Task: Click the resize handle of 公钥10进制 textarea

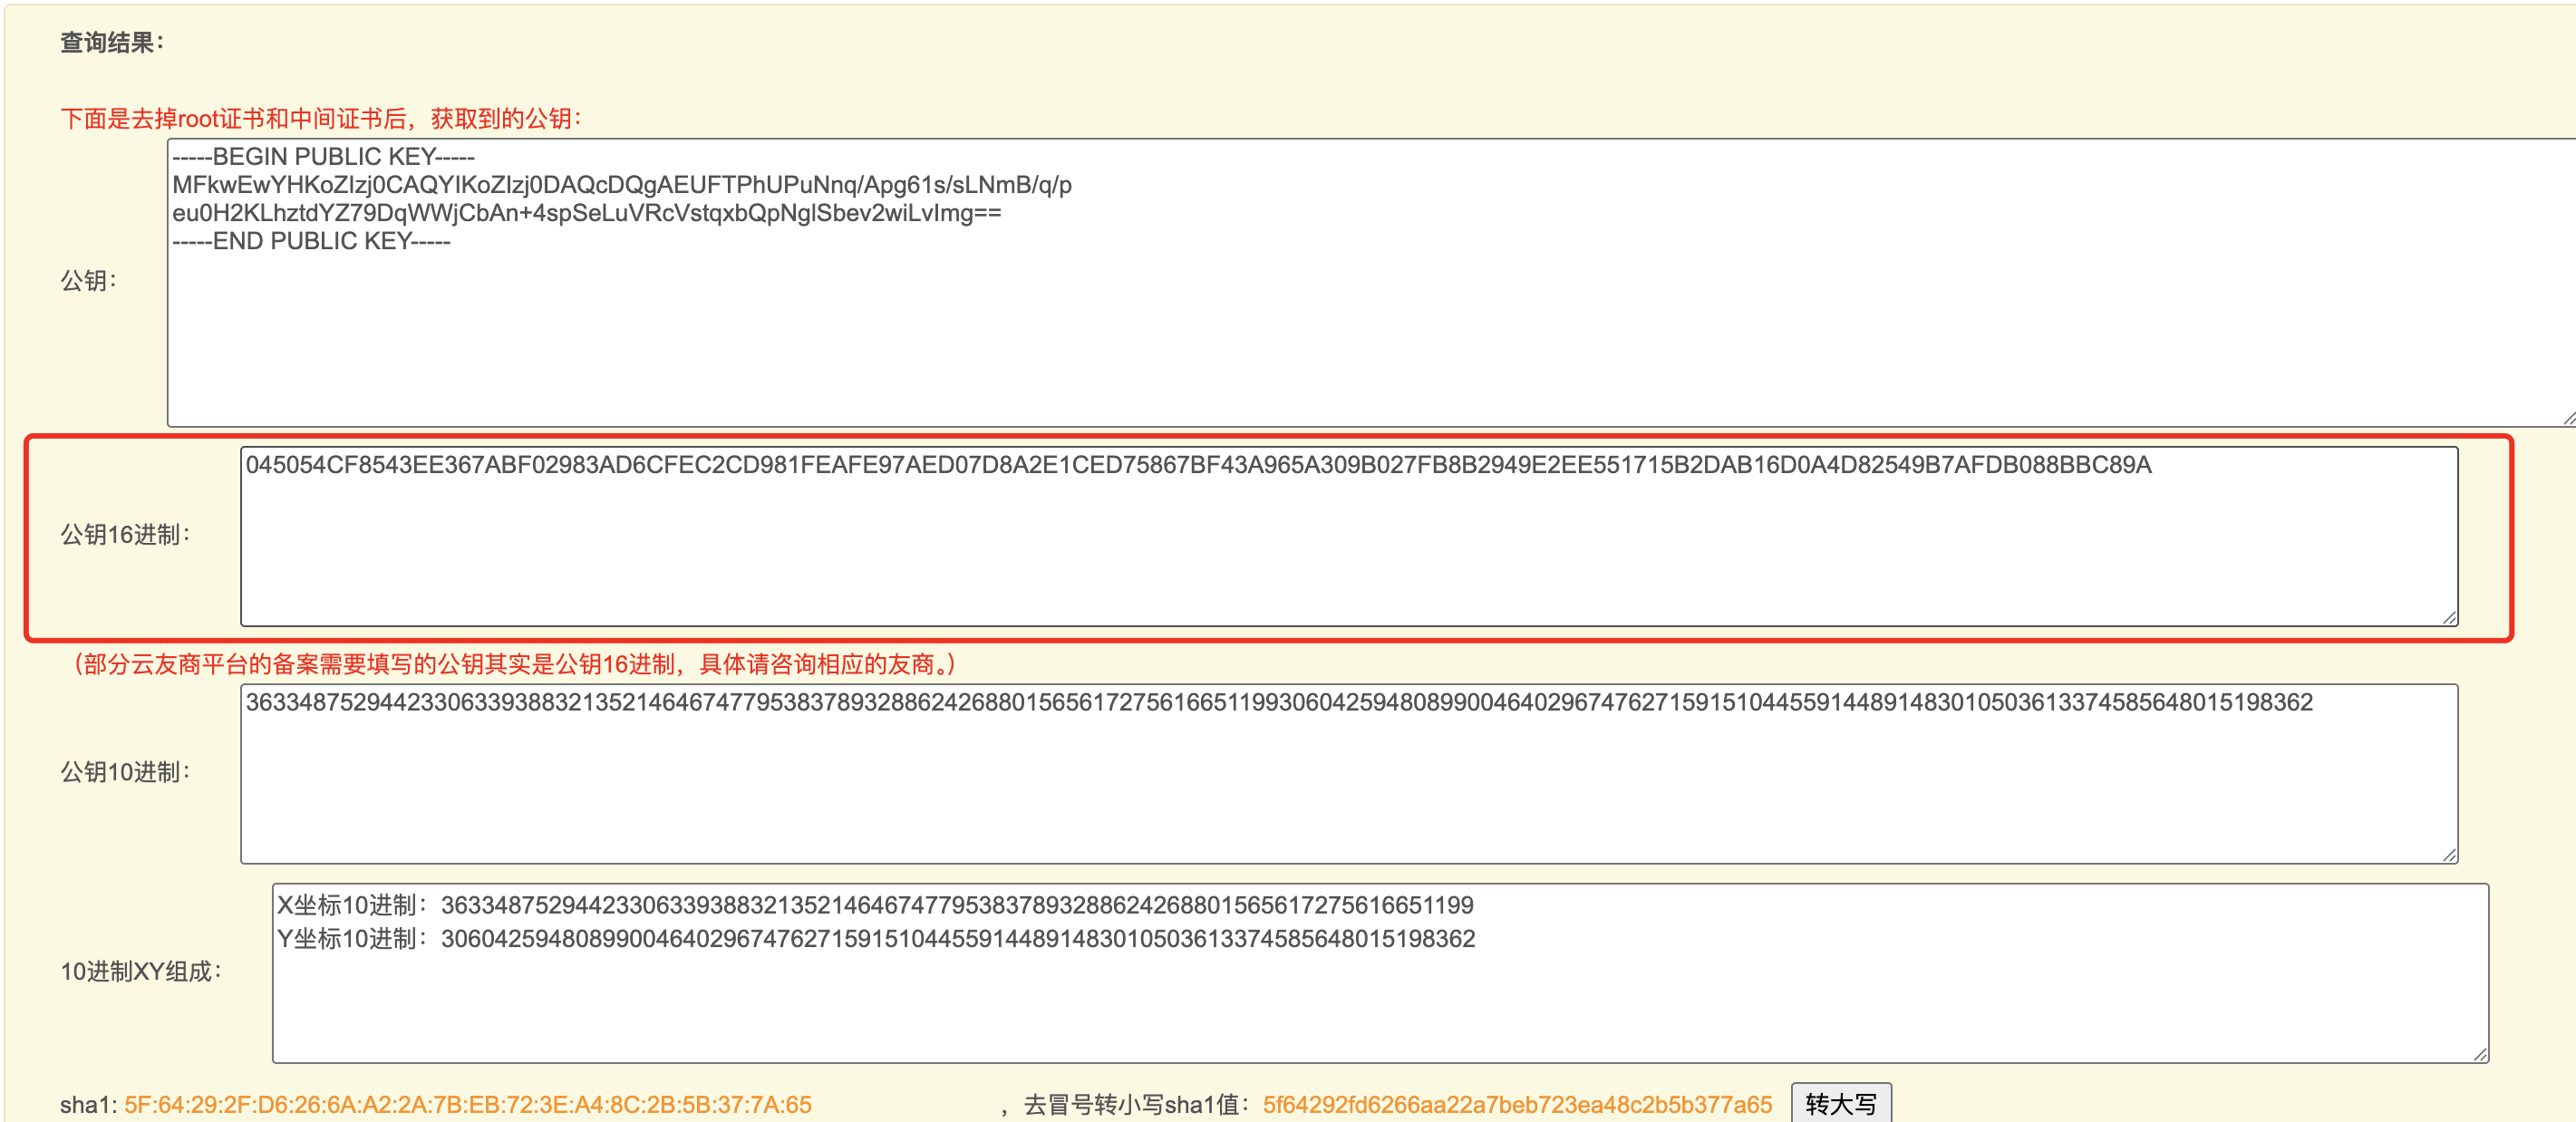Action: pyautogui.click(x=2449, y=854)
